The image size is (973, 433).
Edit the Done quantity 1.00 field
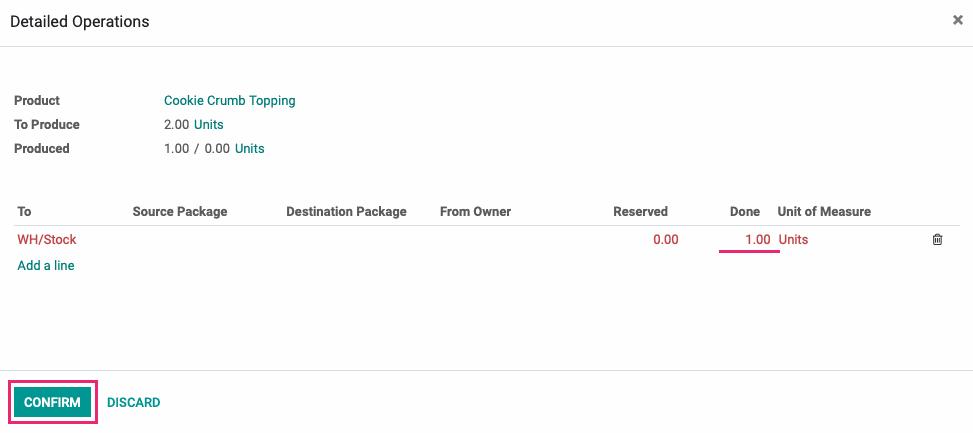pyautogui.click(x=748, y=239)
